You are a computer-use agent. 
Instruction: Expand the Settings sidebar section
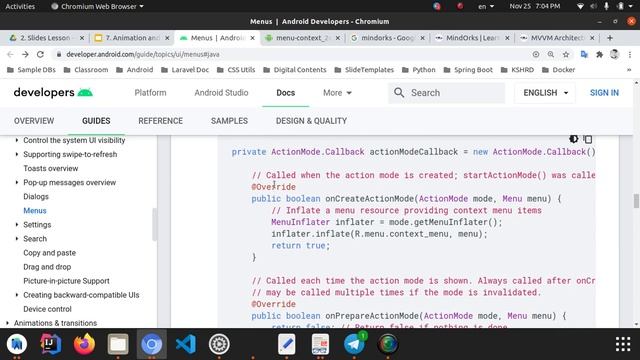coord(17,224)
